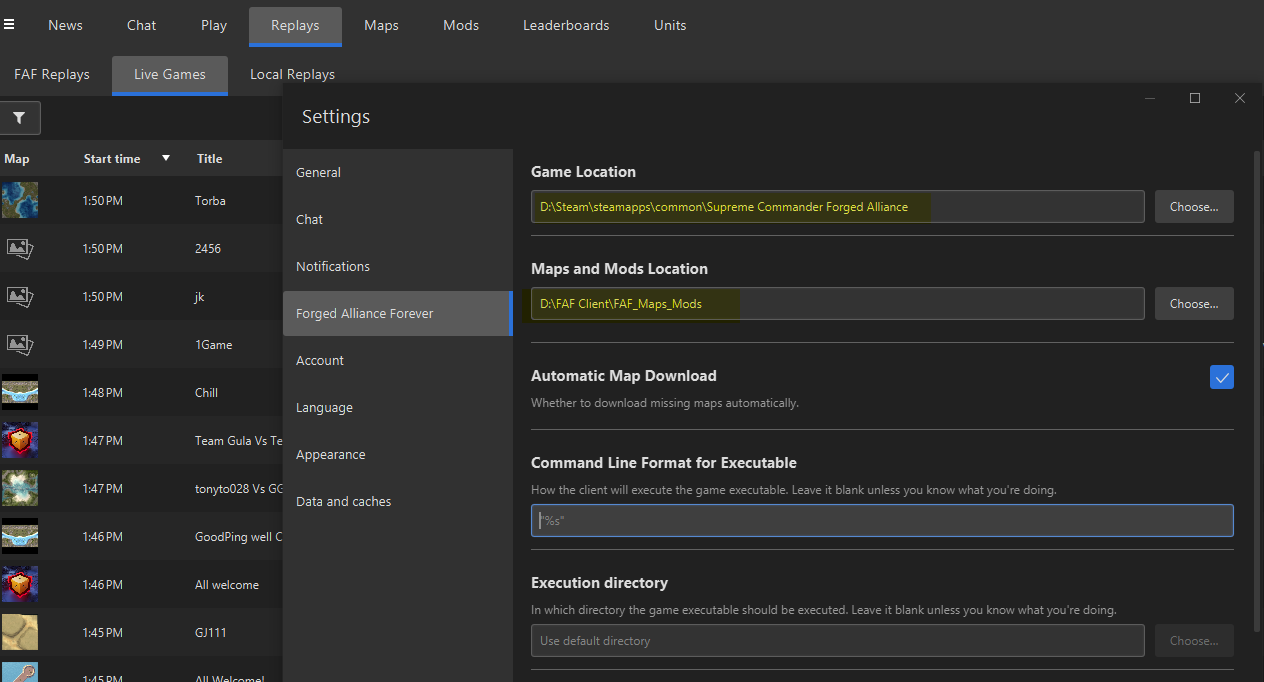Screen dimensions: 1264x682
Task: Open General settings category
Action: pos(398,172)
